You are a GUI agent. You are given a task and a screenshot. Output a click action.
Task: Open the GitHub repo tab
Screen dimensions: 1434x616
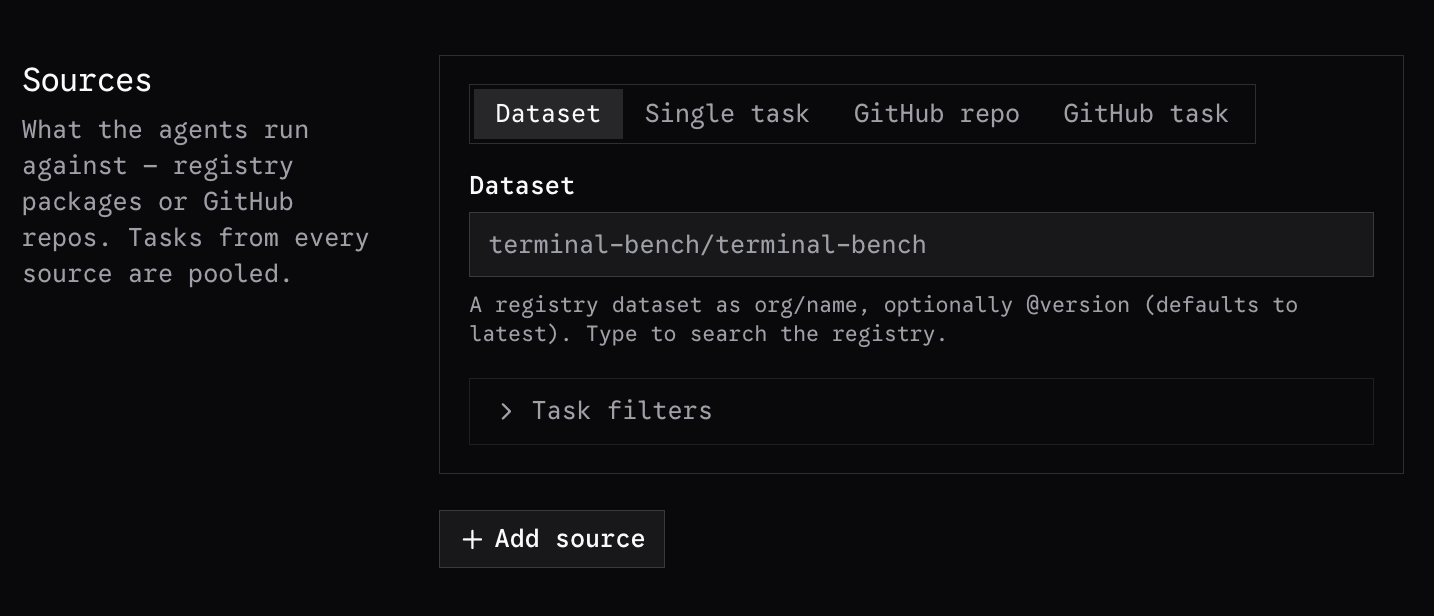[937, 114]
